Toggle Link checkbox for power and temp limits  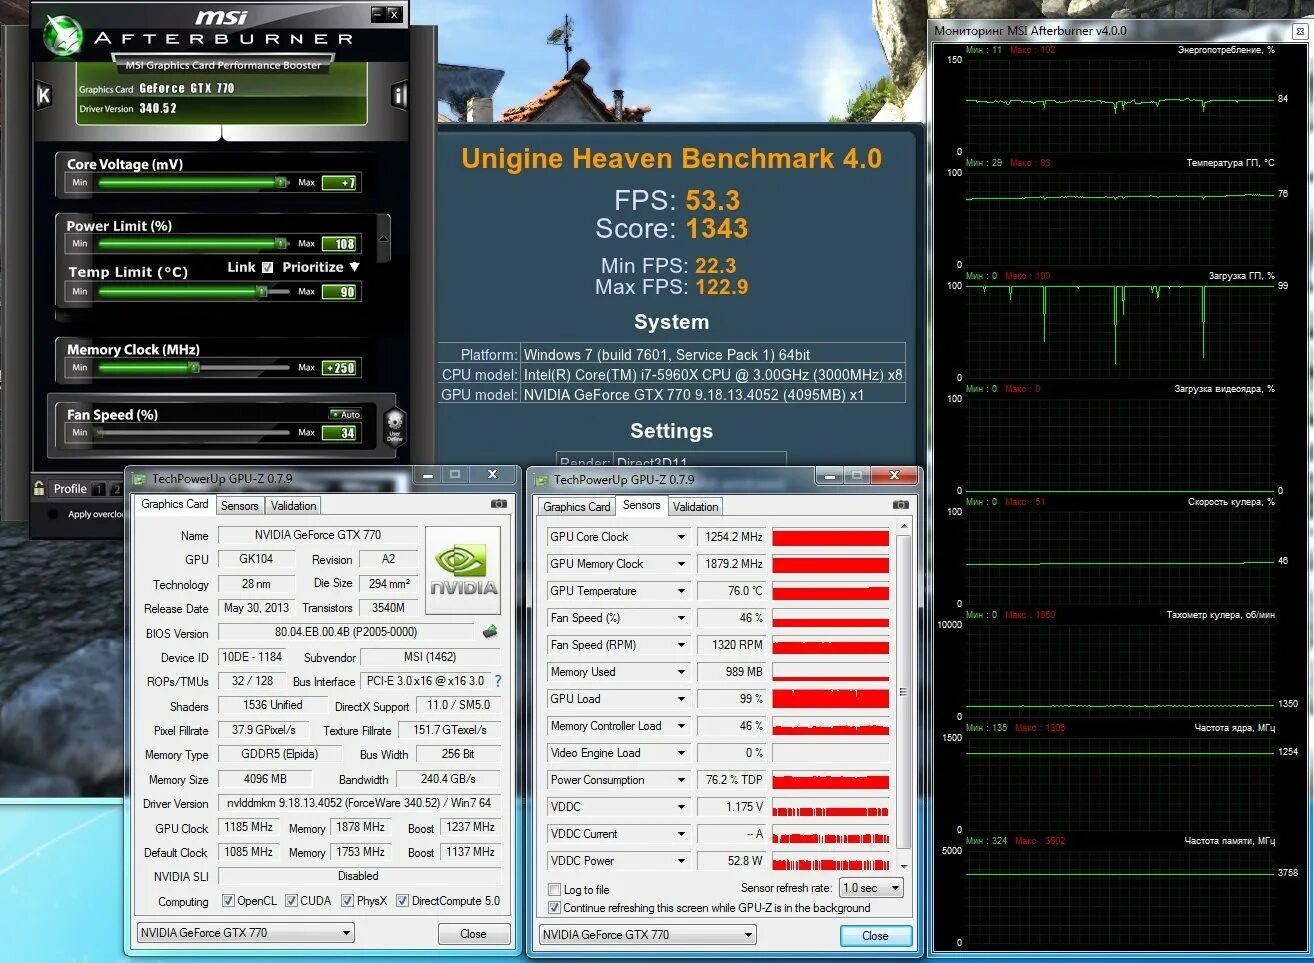(267, 267)
